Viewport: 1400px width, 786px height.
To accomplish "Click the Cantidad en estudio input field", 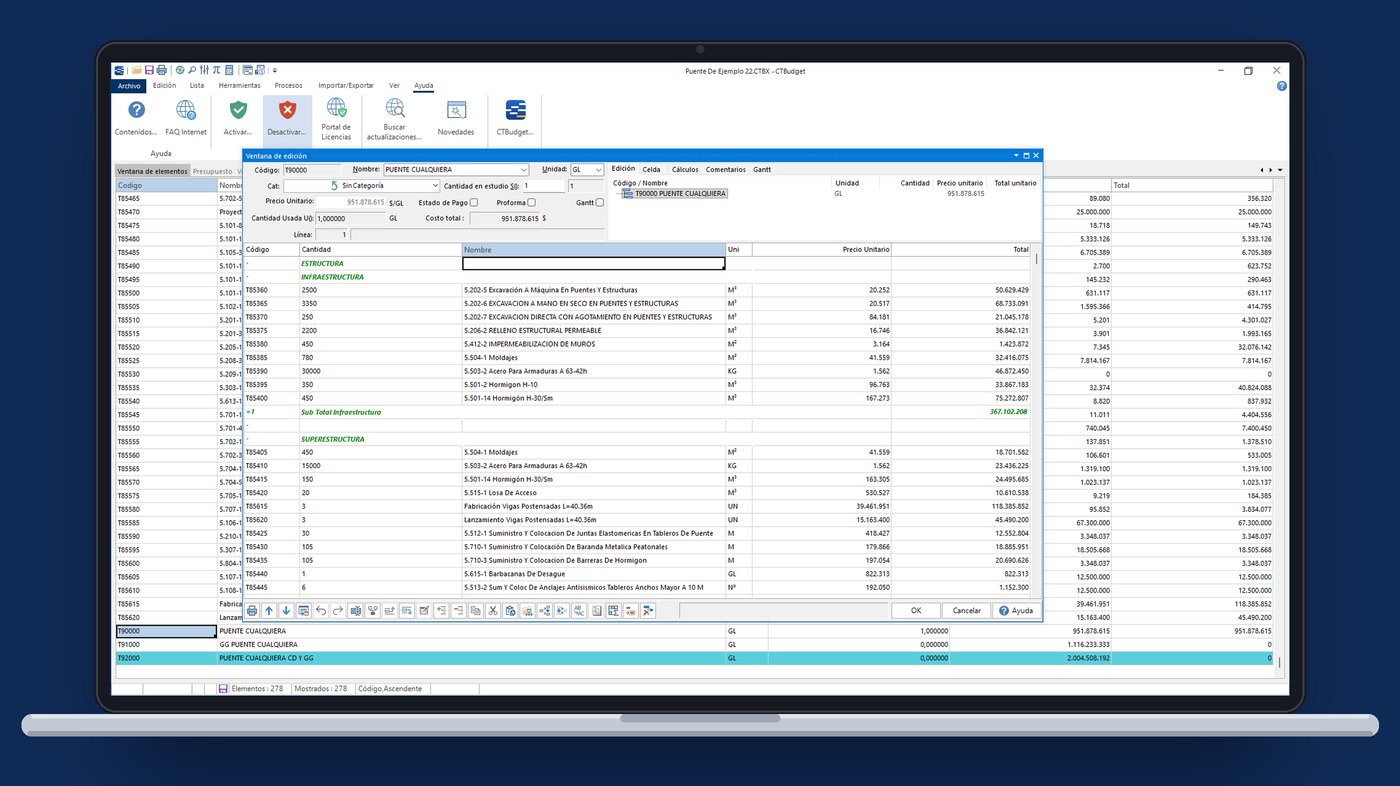I will coord(543,186).
